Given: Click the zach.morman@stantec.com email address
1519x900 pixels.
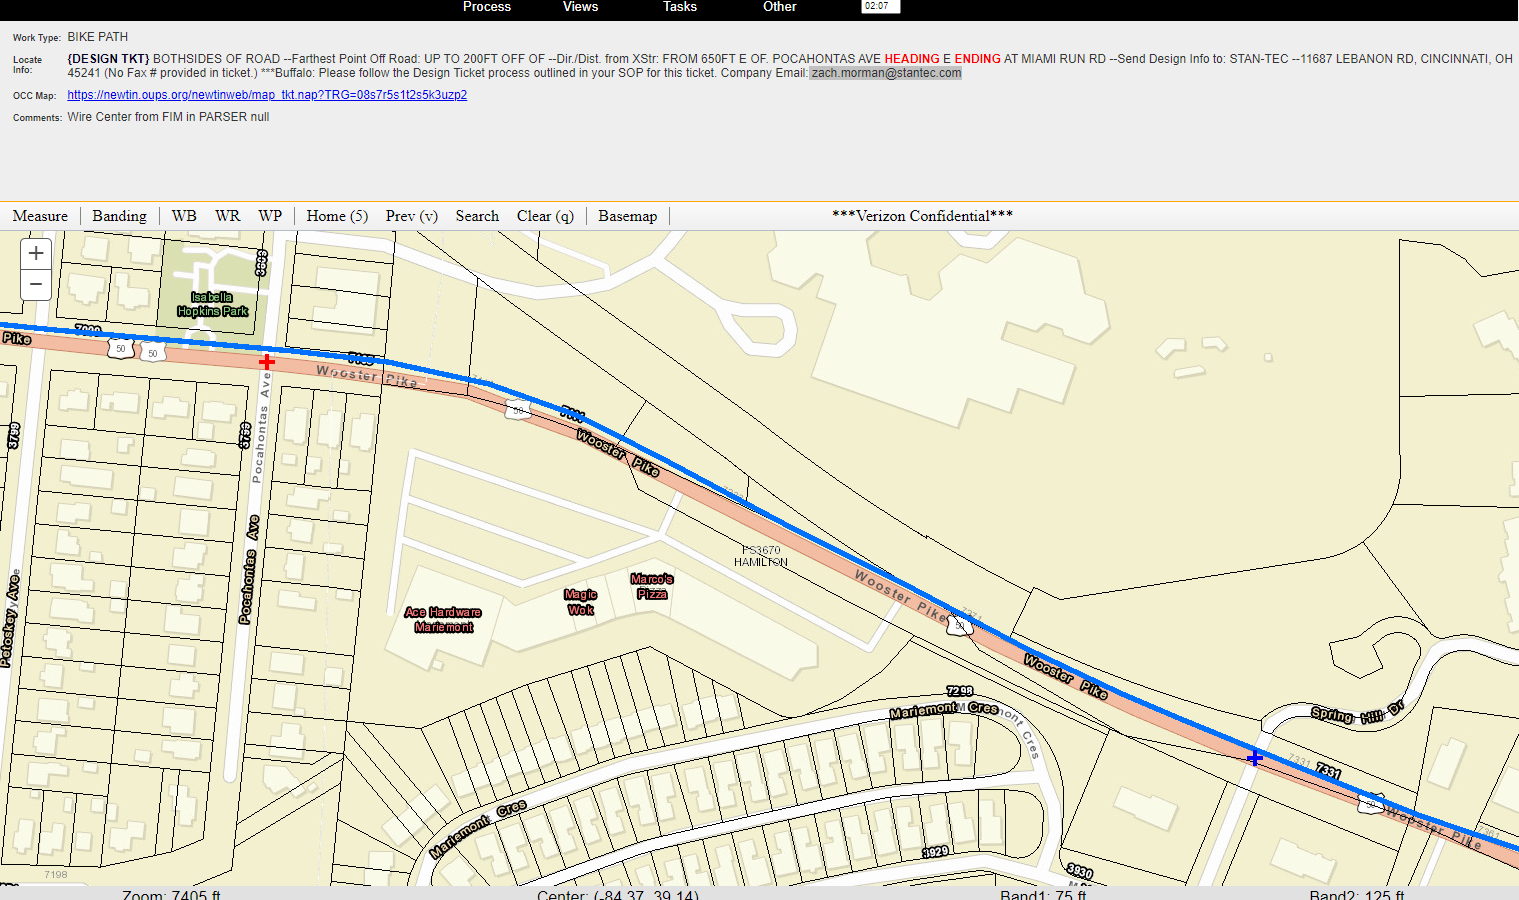Looking at the screenshot, I should (x=886, y=73).
